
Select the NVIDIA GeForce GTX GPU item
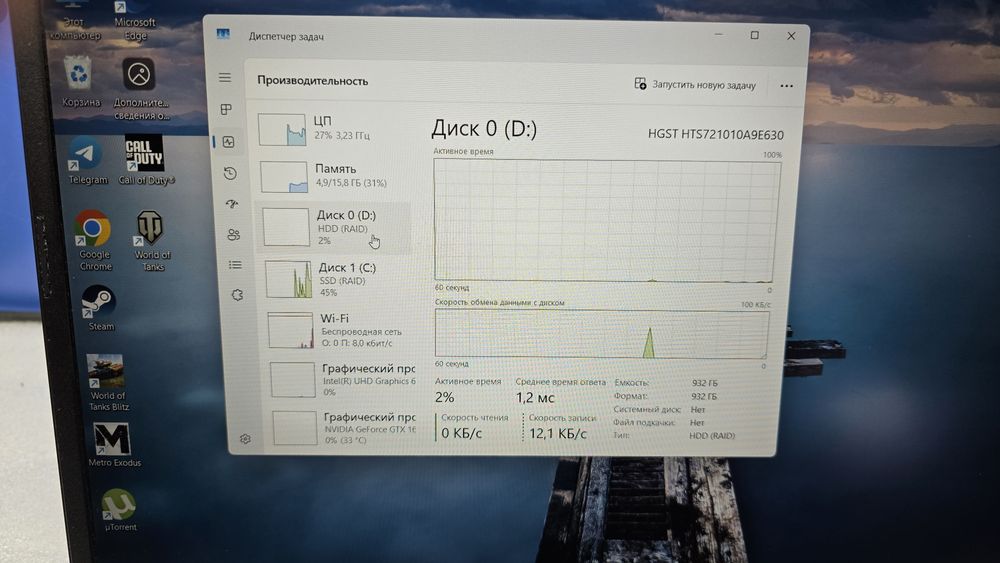click(344, 427)
